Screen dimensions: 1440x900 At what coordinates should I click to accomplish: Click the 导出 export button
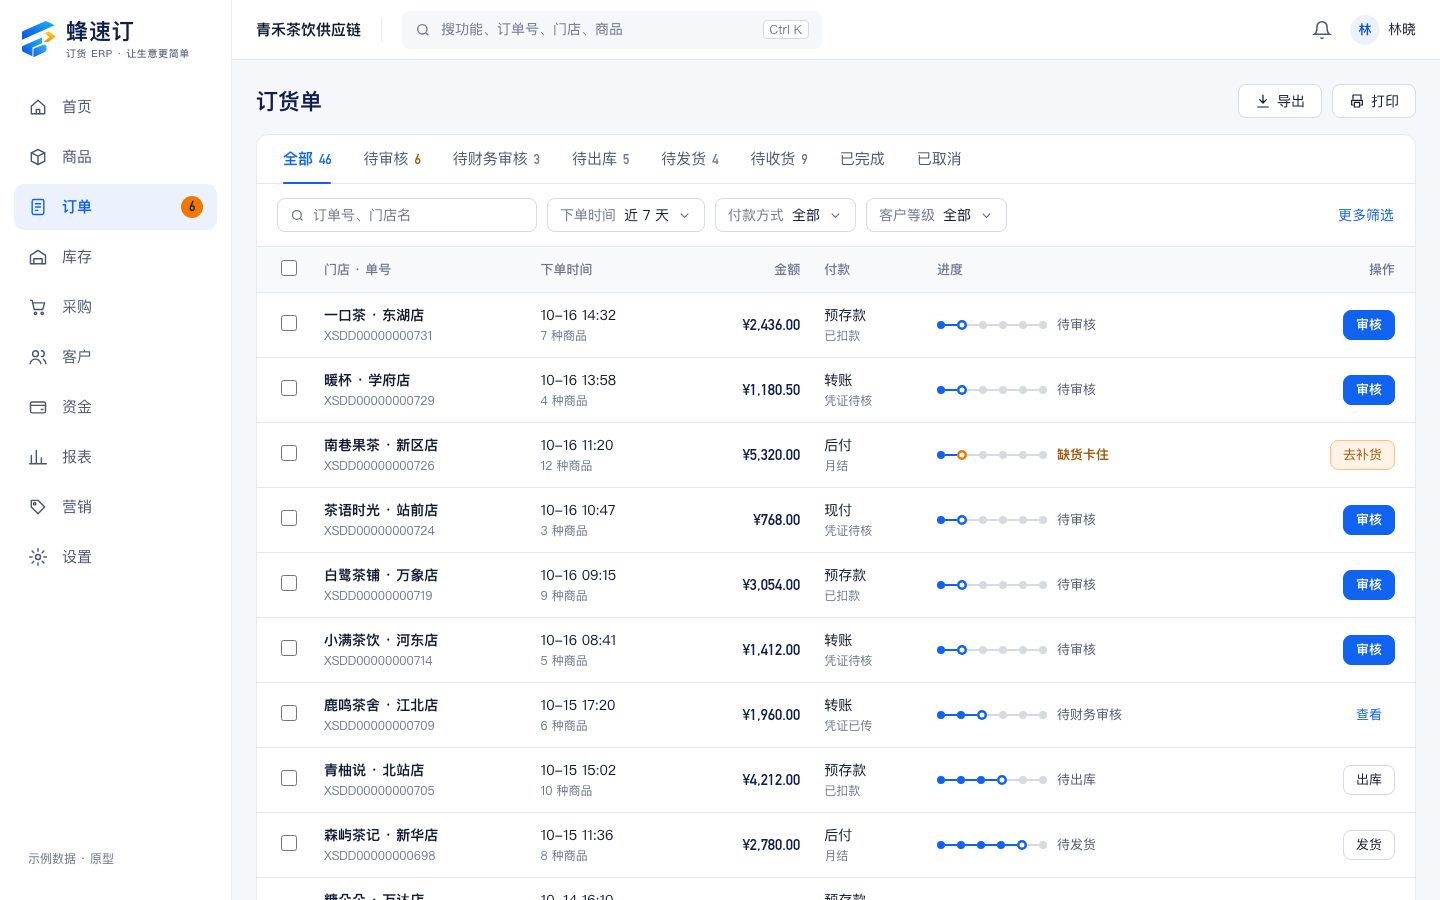(x=1280, y=101)
